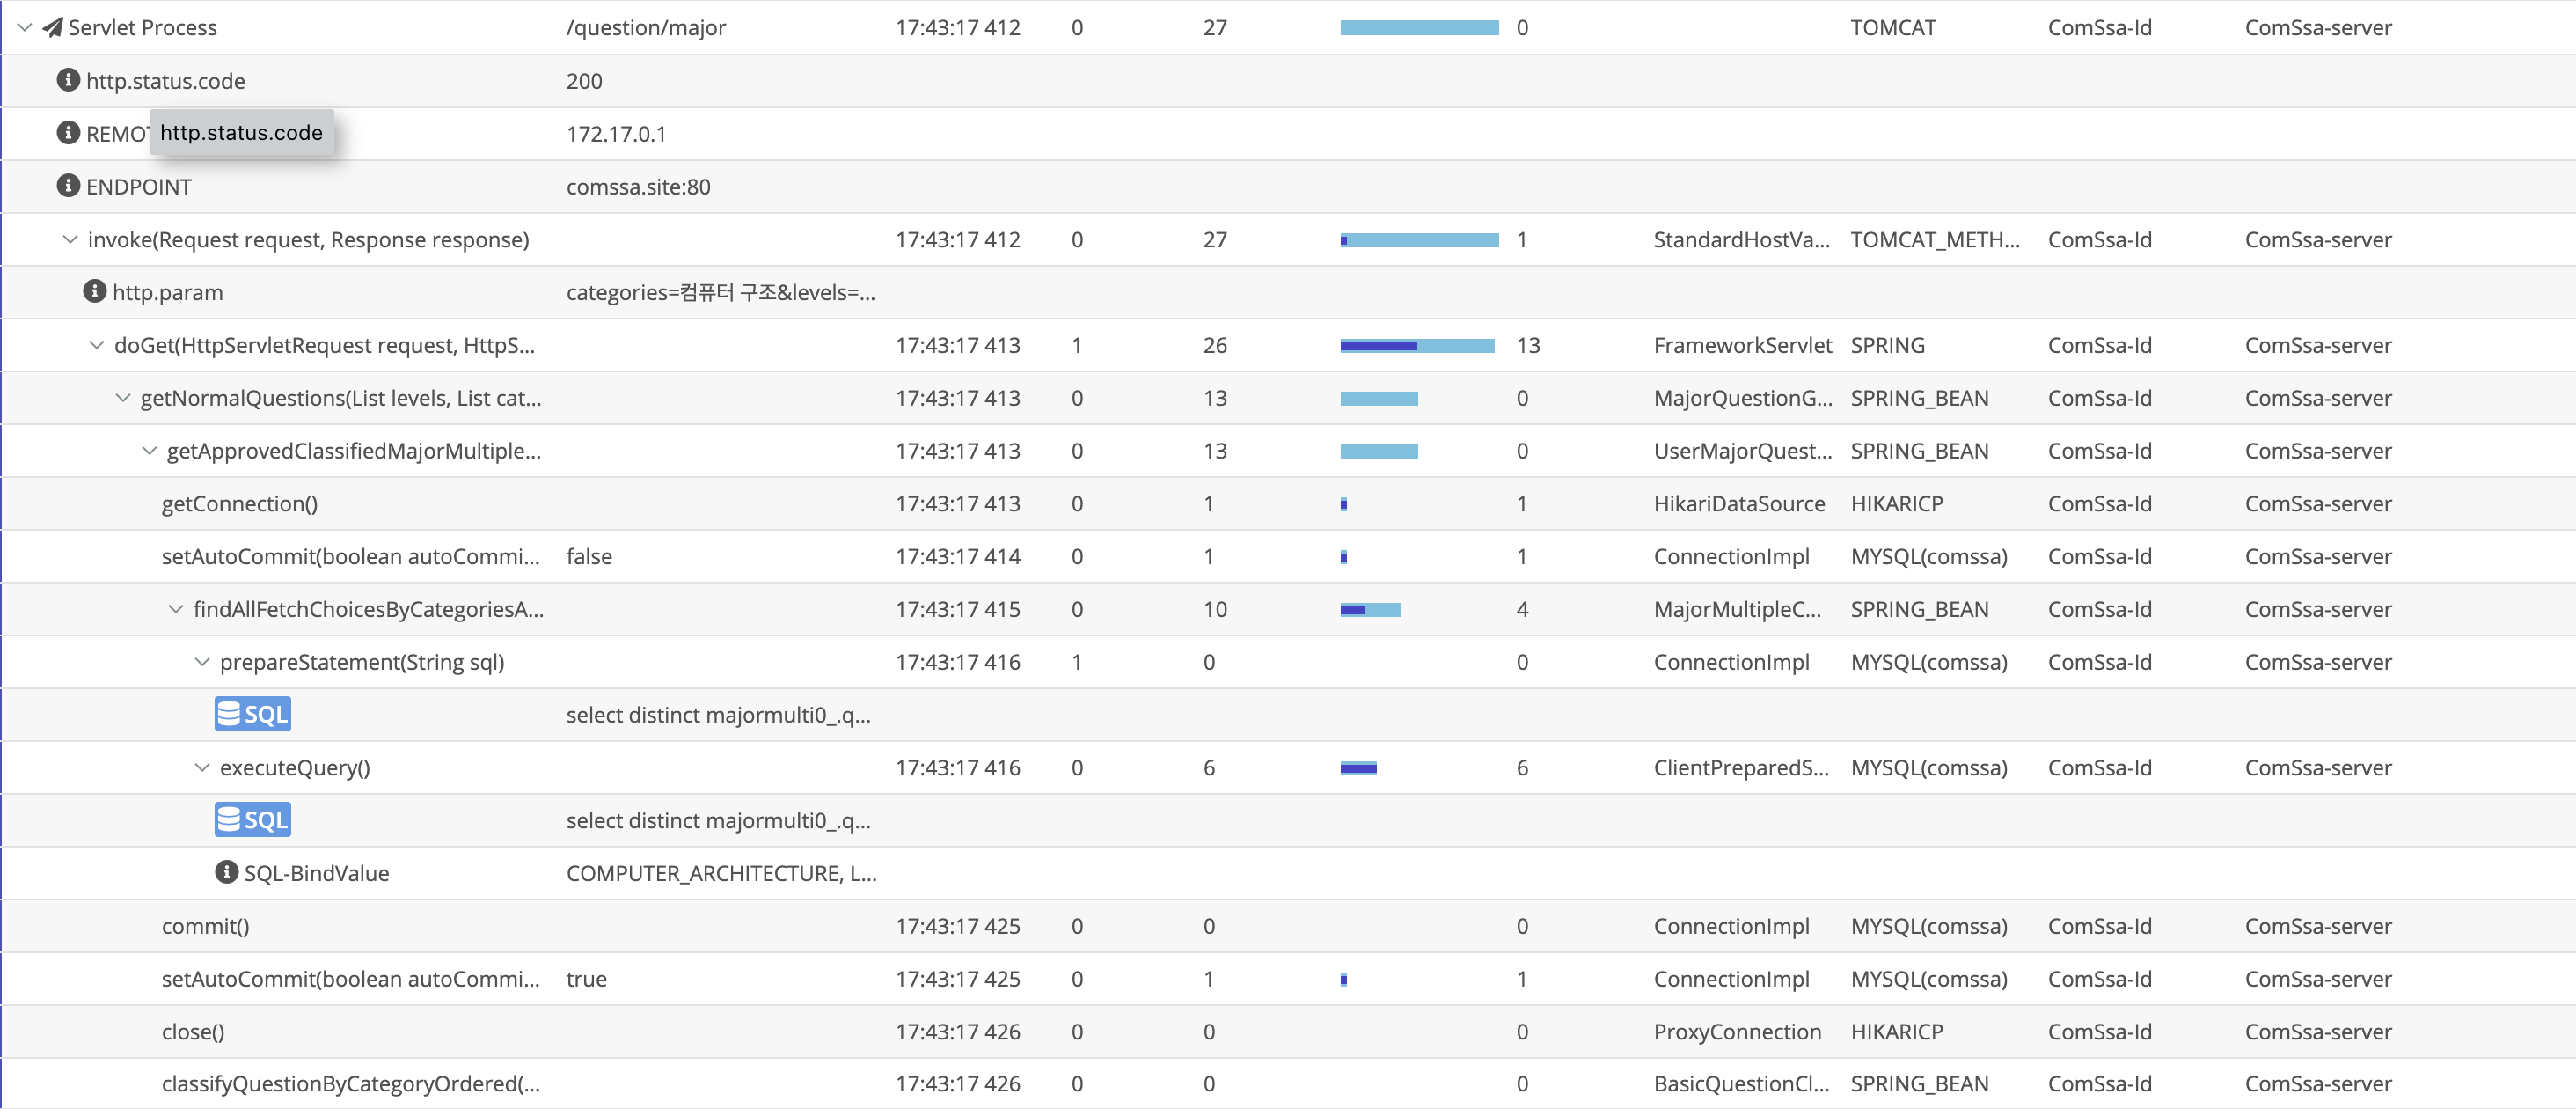Collapse the Servlet Process node
The height and width of the screenshot is (1109, 2576).
[25, 27]
